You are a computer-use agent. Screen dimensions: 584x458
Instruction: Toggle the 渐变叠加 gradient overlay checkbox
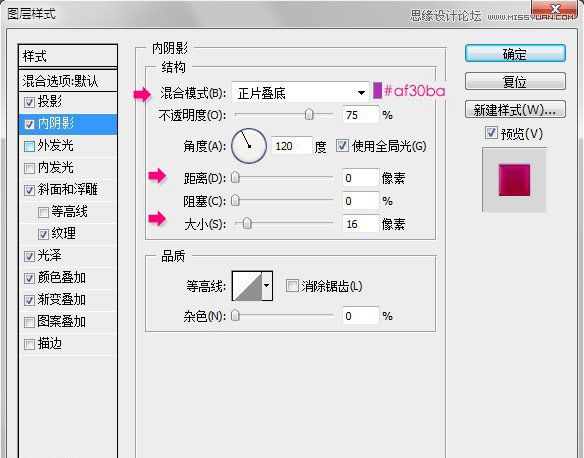pyautogui.click(x=29, y=300)
